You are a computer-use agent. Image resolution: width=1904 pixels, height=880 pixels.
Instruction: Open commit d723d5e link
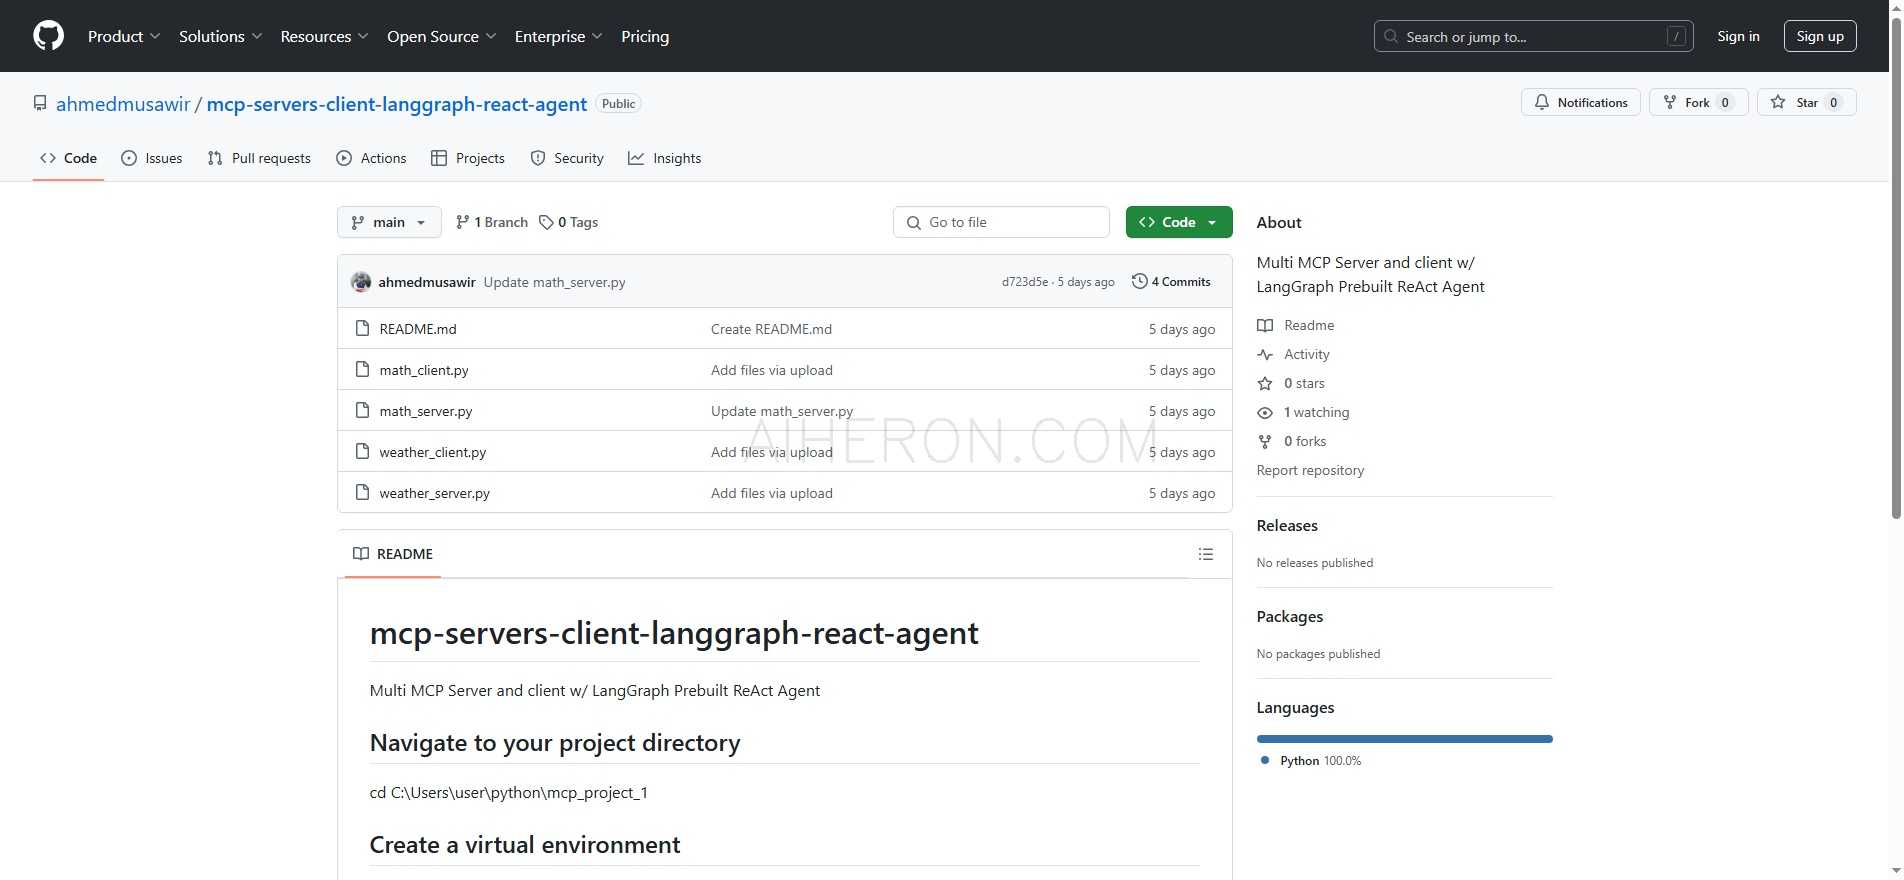[1025, 282]
